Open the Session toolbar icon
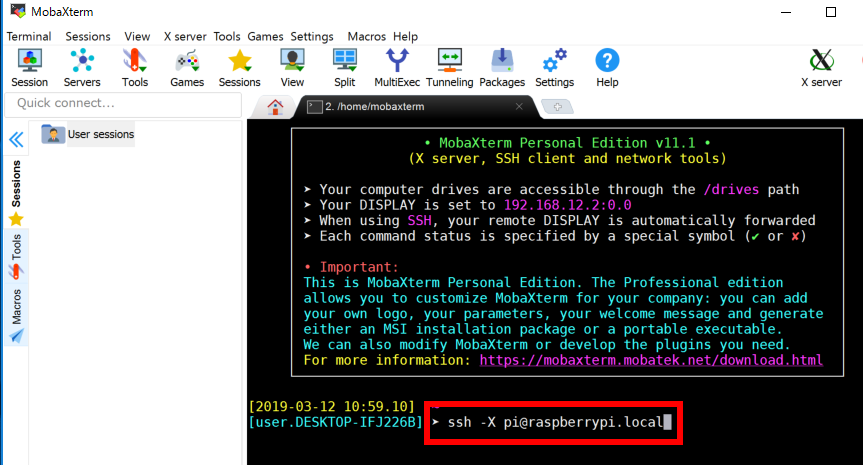This screenshot has width=863, height=465. click(x=30, y=68)
